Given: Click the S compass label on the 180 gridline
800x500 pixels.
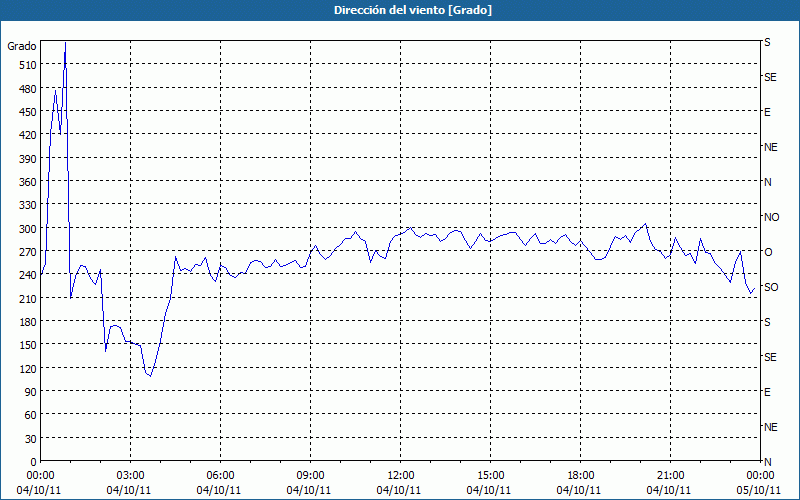Looking at the screenshot, I should point(767,322).
